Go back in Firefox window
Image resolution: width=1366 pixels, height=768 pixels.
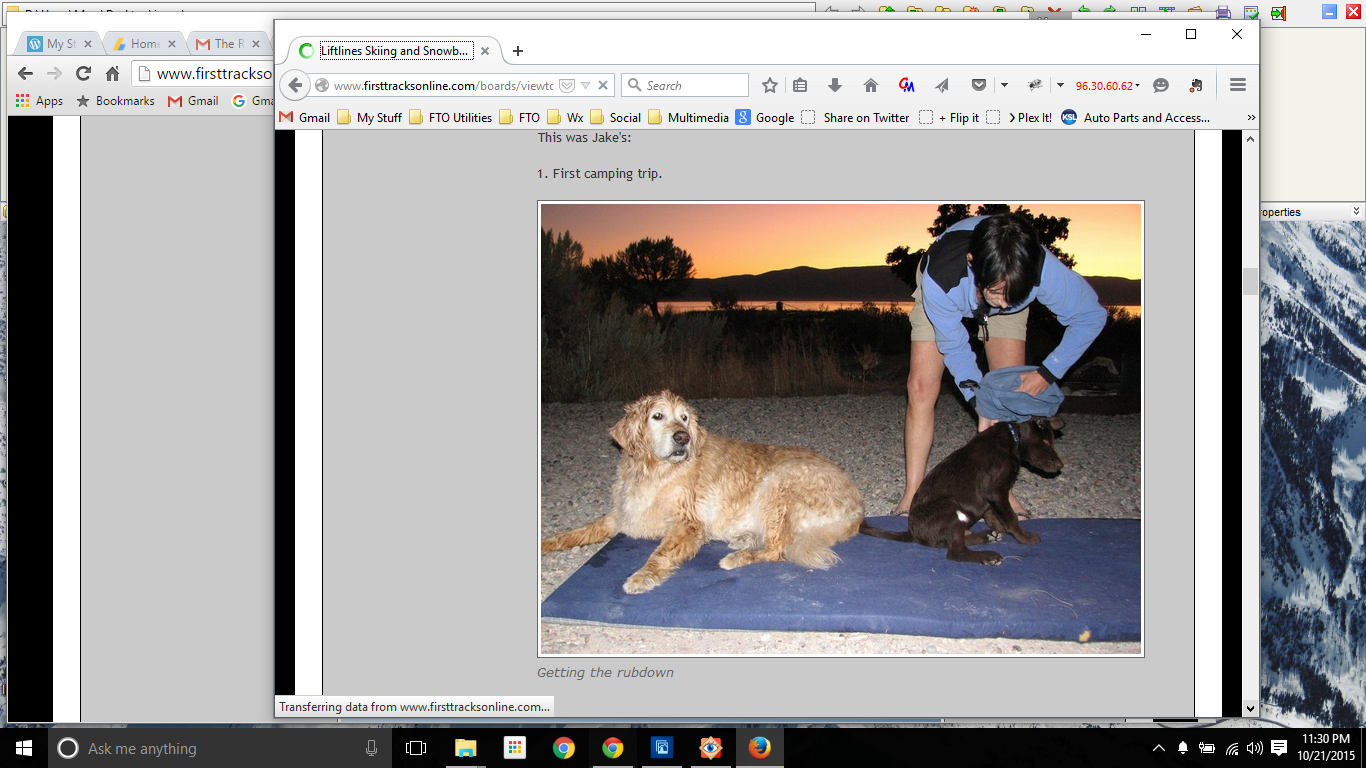click(x=295, y=85)
